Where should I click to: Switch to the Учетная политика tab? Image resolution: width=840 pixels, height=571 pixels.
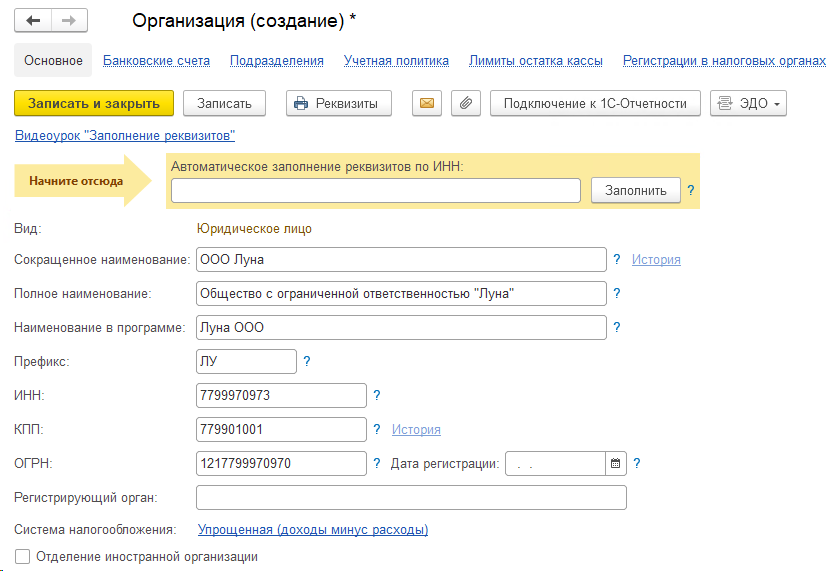tap(396, 60)
